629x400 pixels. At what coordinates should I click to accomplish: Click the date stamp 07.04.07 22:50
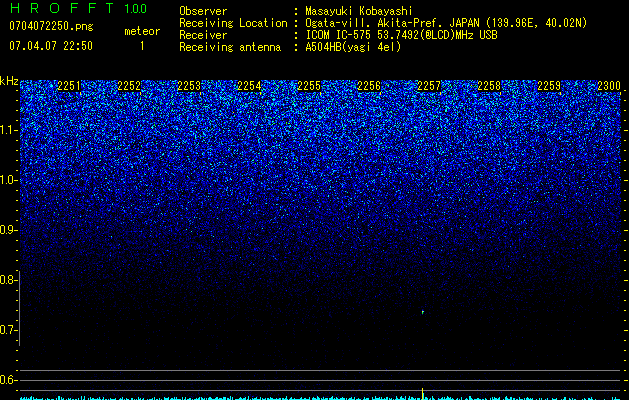pos(51,46)
